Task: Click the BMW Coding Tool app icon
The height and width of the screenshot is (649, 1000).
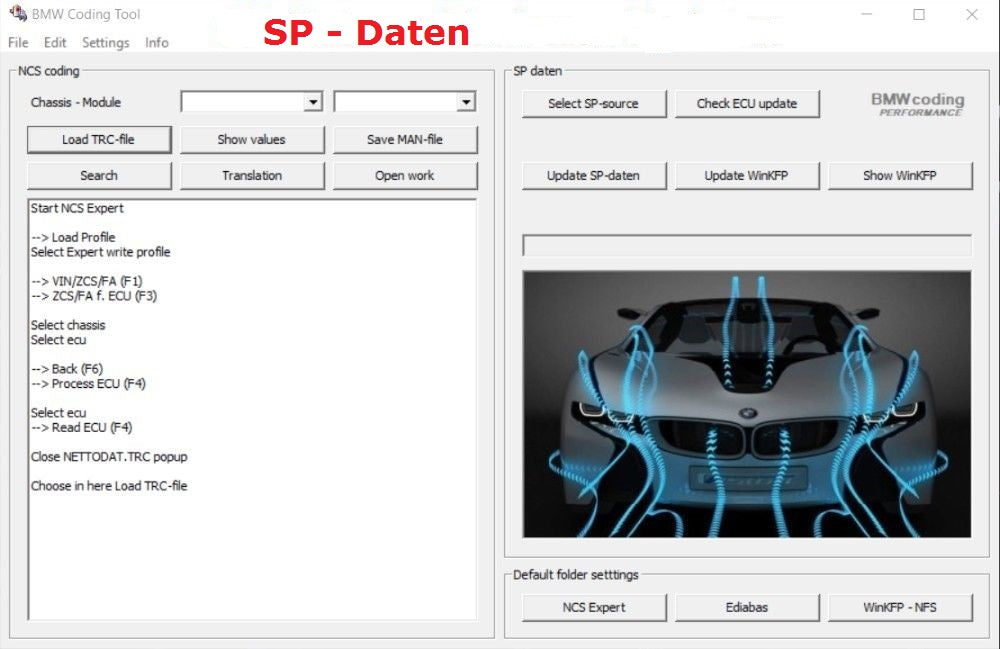Action: 18,13
